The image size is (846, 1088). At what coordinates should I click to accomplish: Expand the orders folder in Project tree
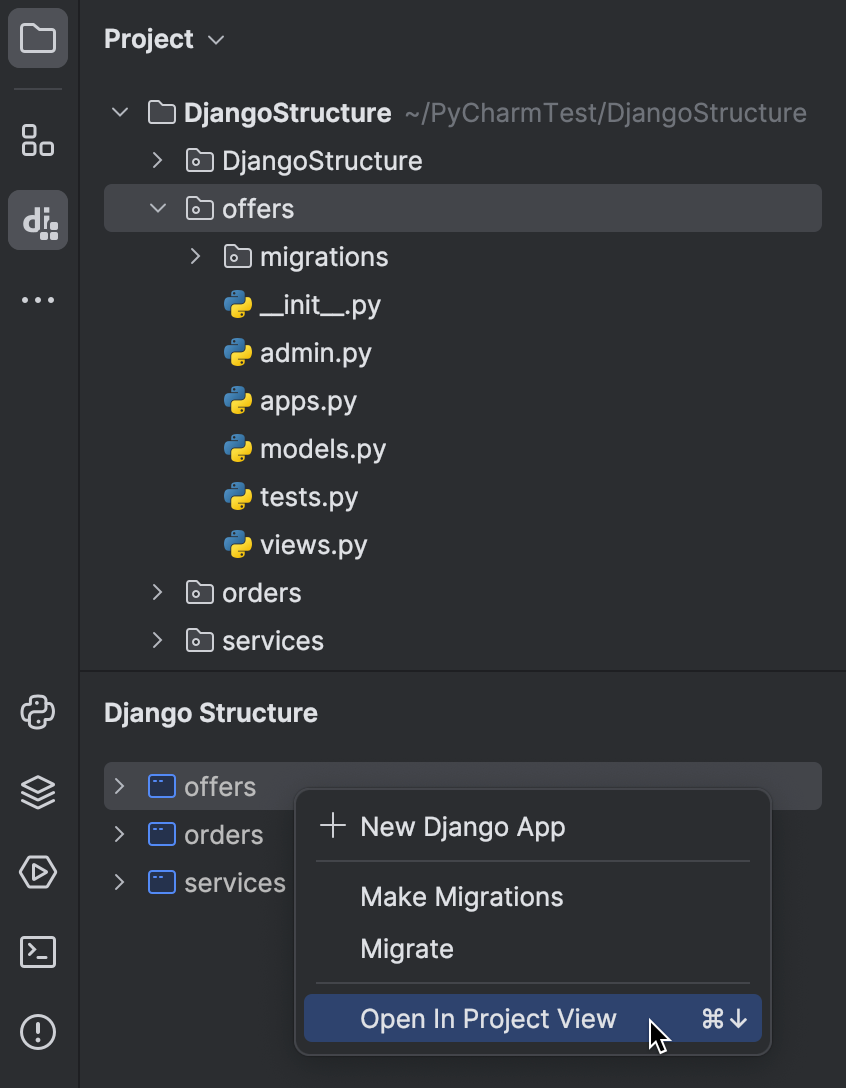(x=157, y=593)
